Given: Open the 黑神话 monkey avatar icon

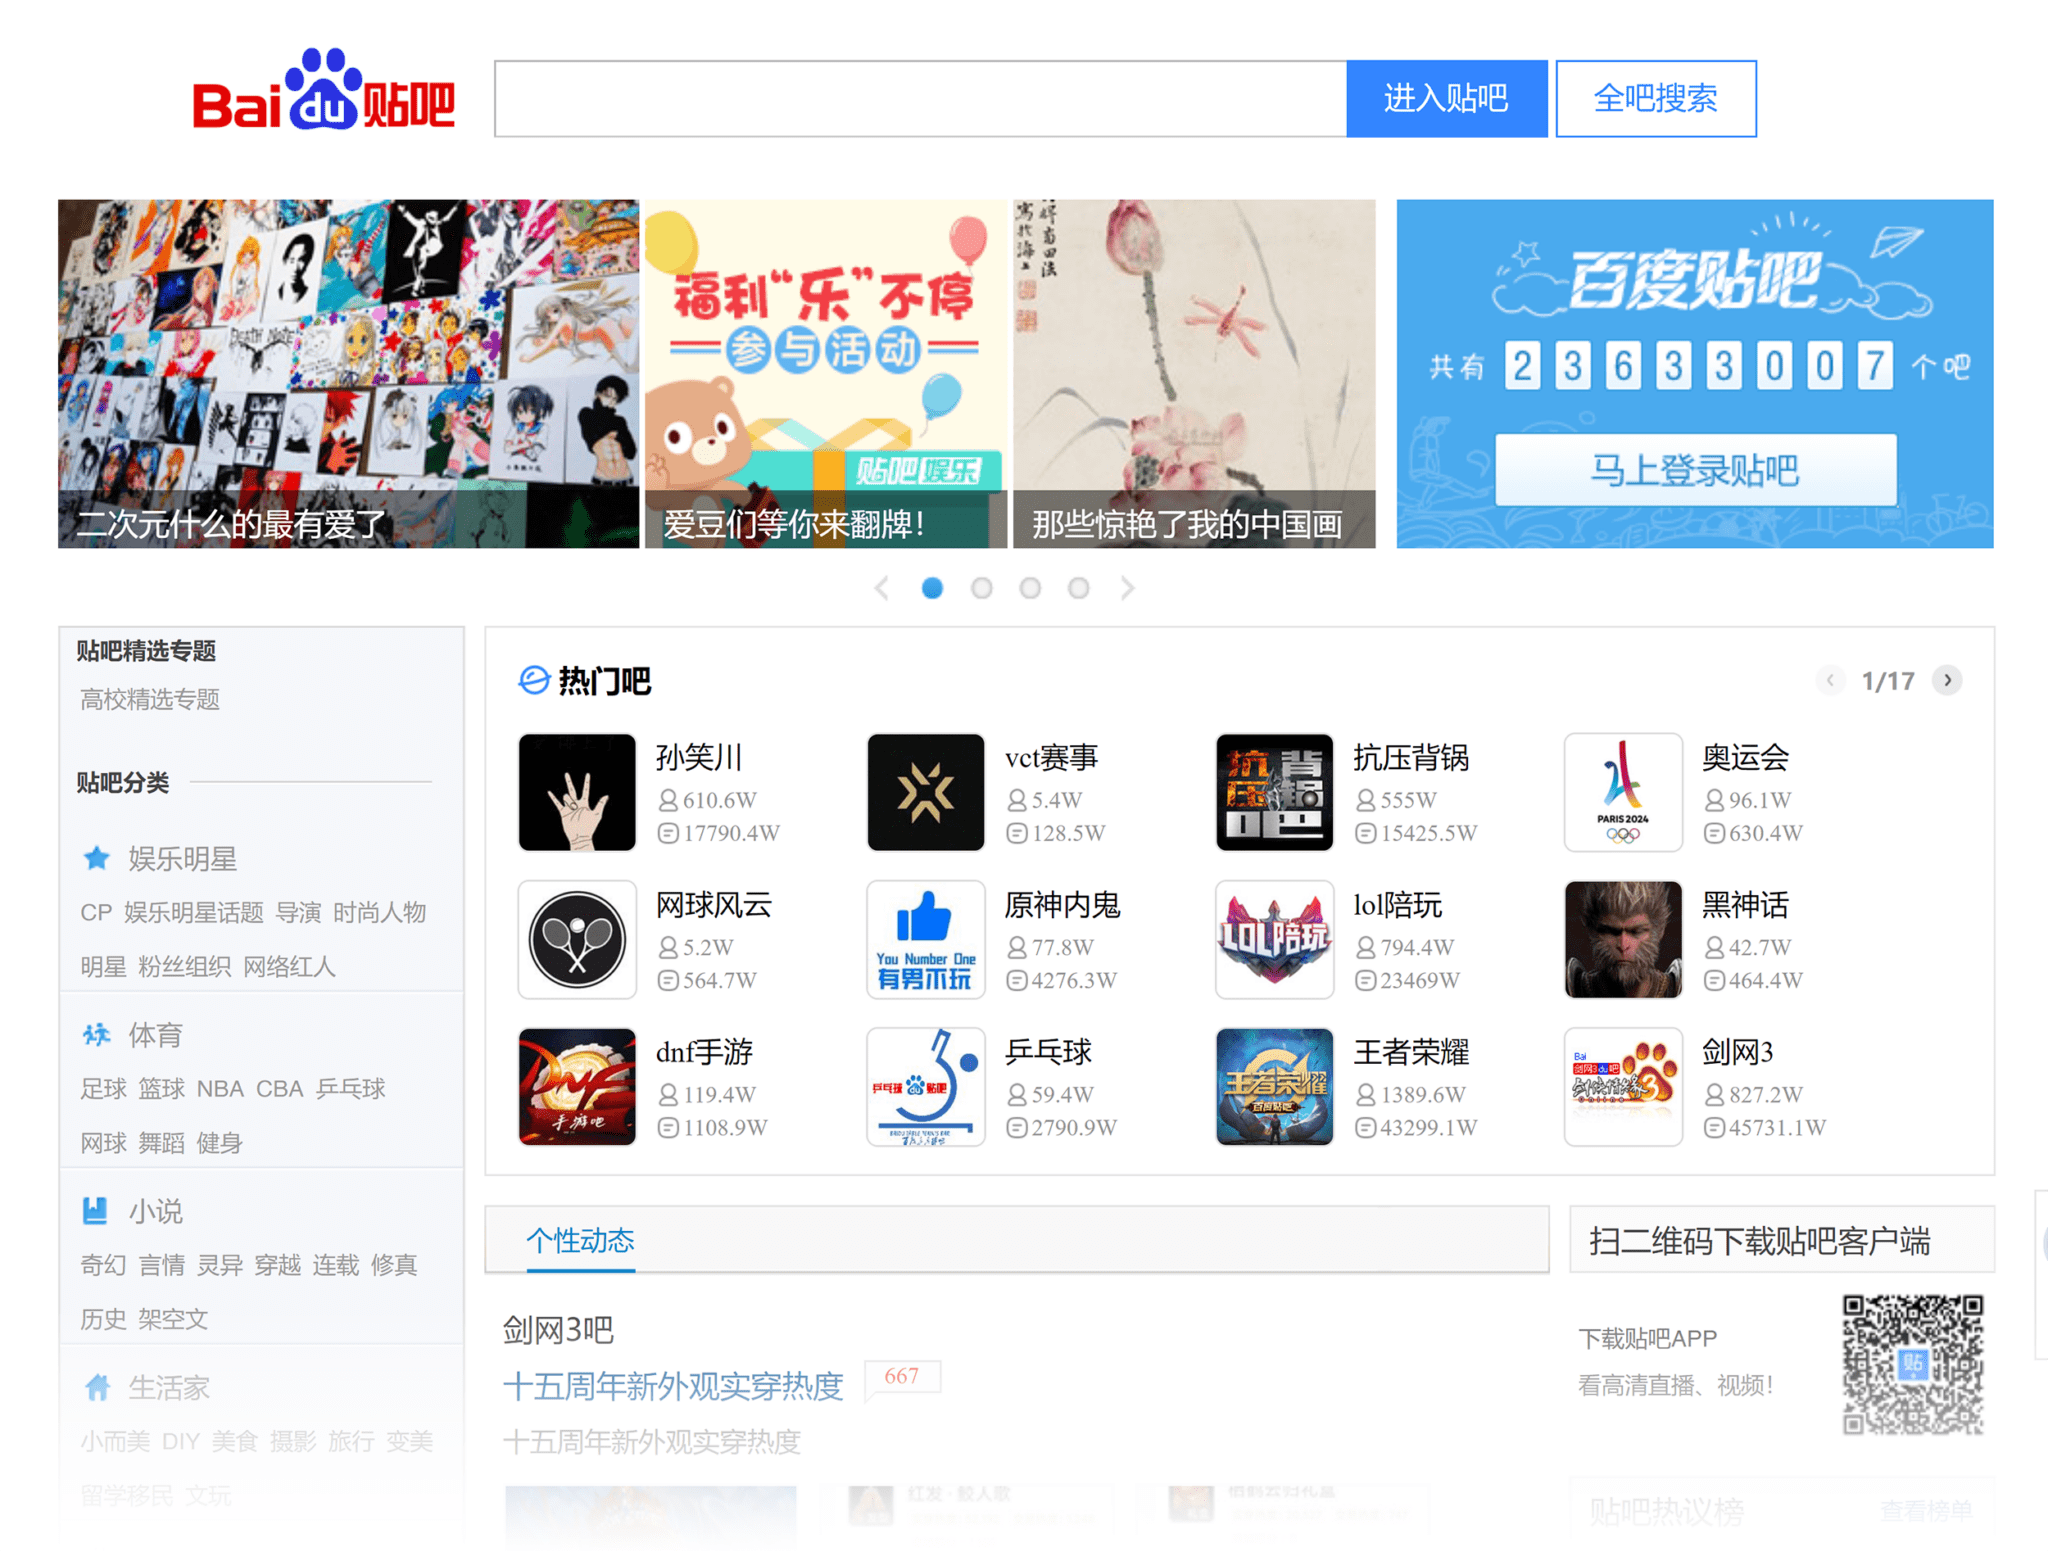Looking at the screenshot, I should point(1623,939).
